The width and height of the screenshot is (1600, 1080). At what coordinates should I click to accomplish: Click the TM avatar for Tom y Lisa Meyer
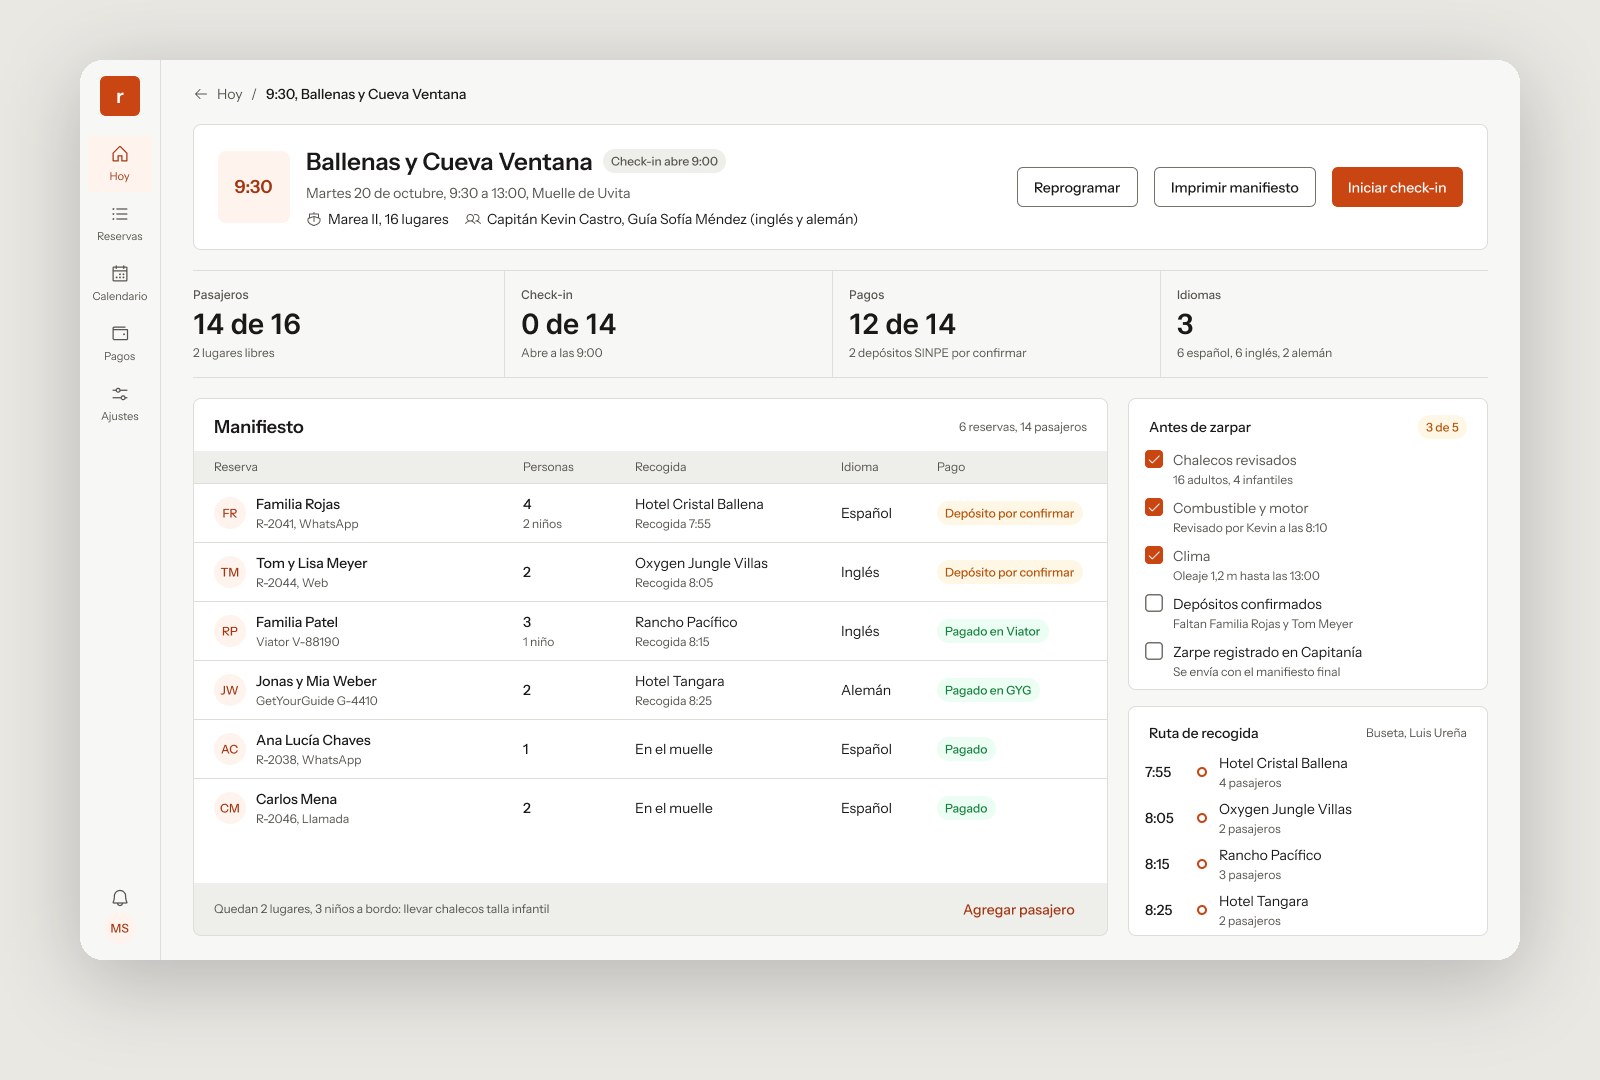click(230, 572)
